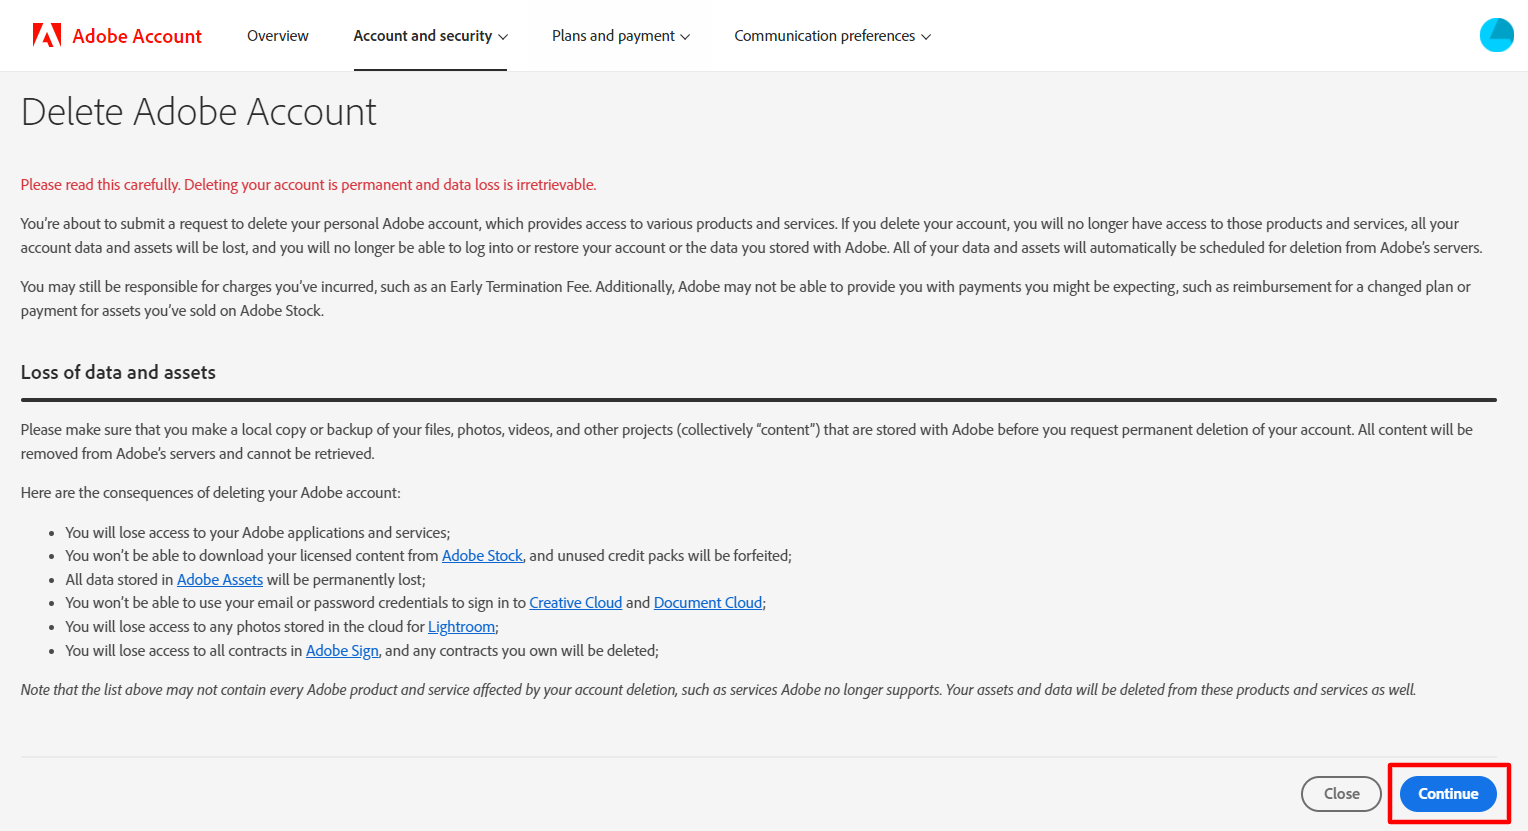Screen dimensions: 1528x831
Task: Click the Adobe Account brand text
Action: (x=137, y=36)
